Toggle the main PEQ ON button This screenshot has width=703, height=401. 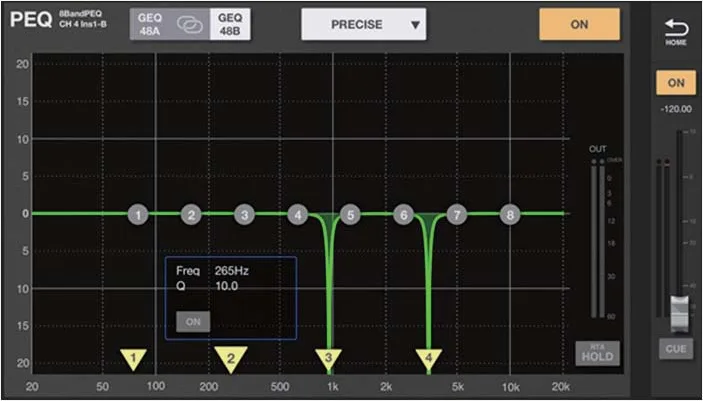coord(579,24)
